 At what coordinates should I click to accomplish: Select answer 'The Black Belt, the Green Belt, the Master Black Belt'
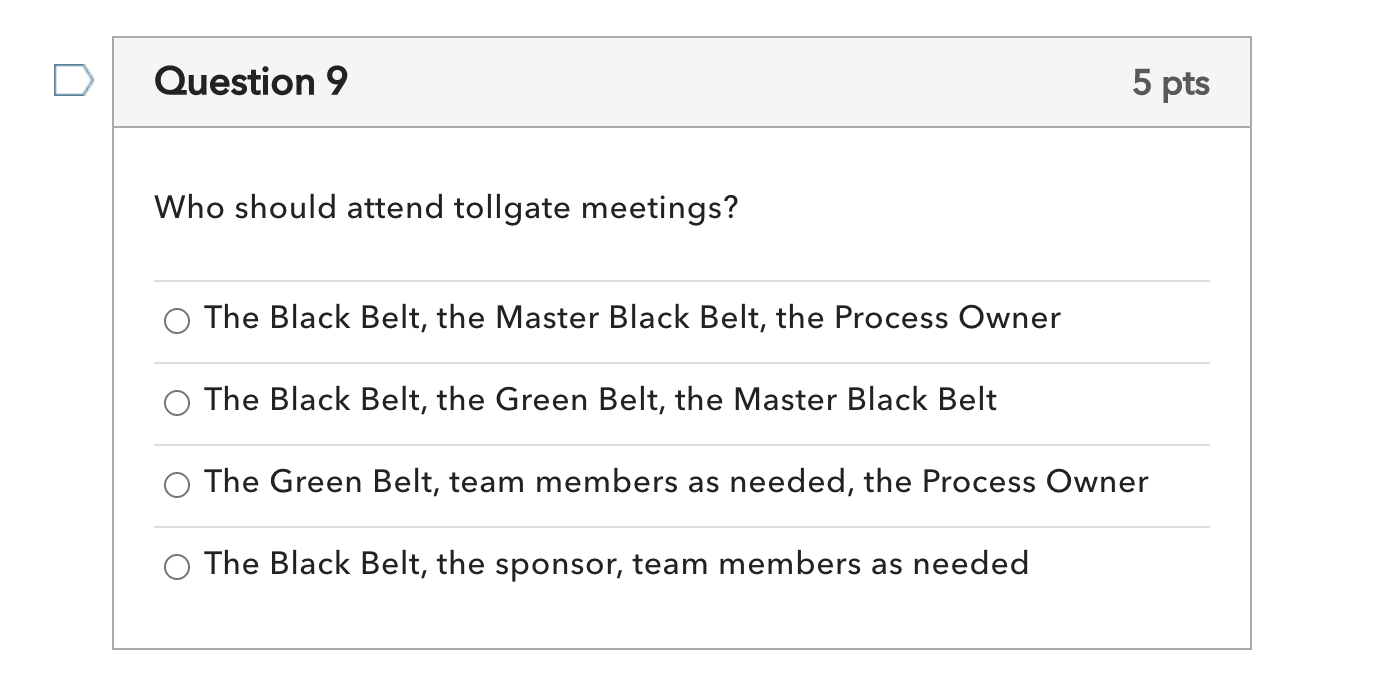pyautogui.click(x=177, y=403)
